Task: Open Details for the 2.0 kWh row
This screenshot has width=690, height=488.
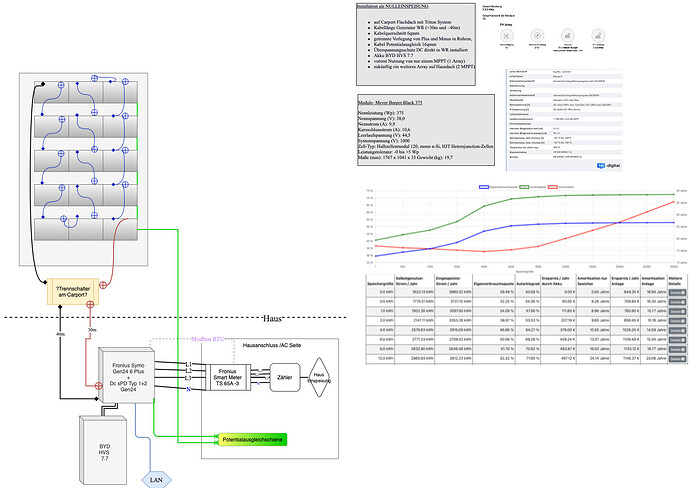Action: pos(677,321)
